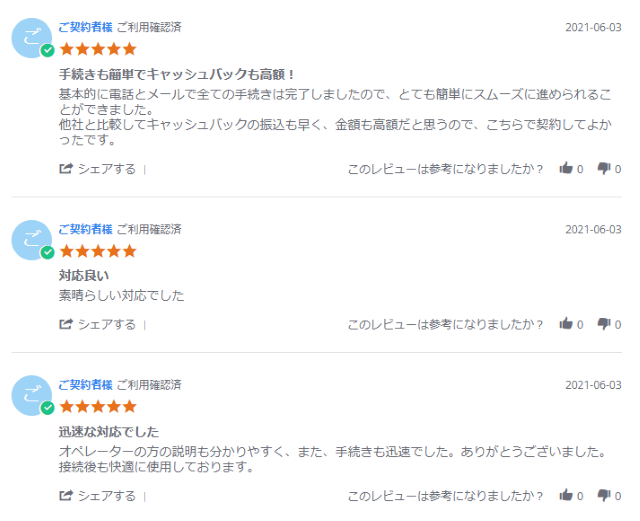Click the five-star rating of the first review
The image size is (640, 521).
(x=98, y=48)
